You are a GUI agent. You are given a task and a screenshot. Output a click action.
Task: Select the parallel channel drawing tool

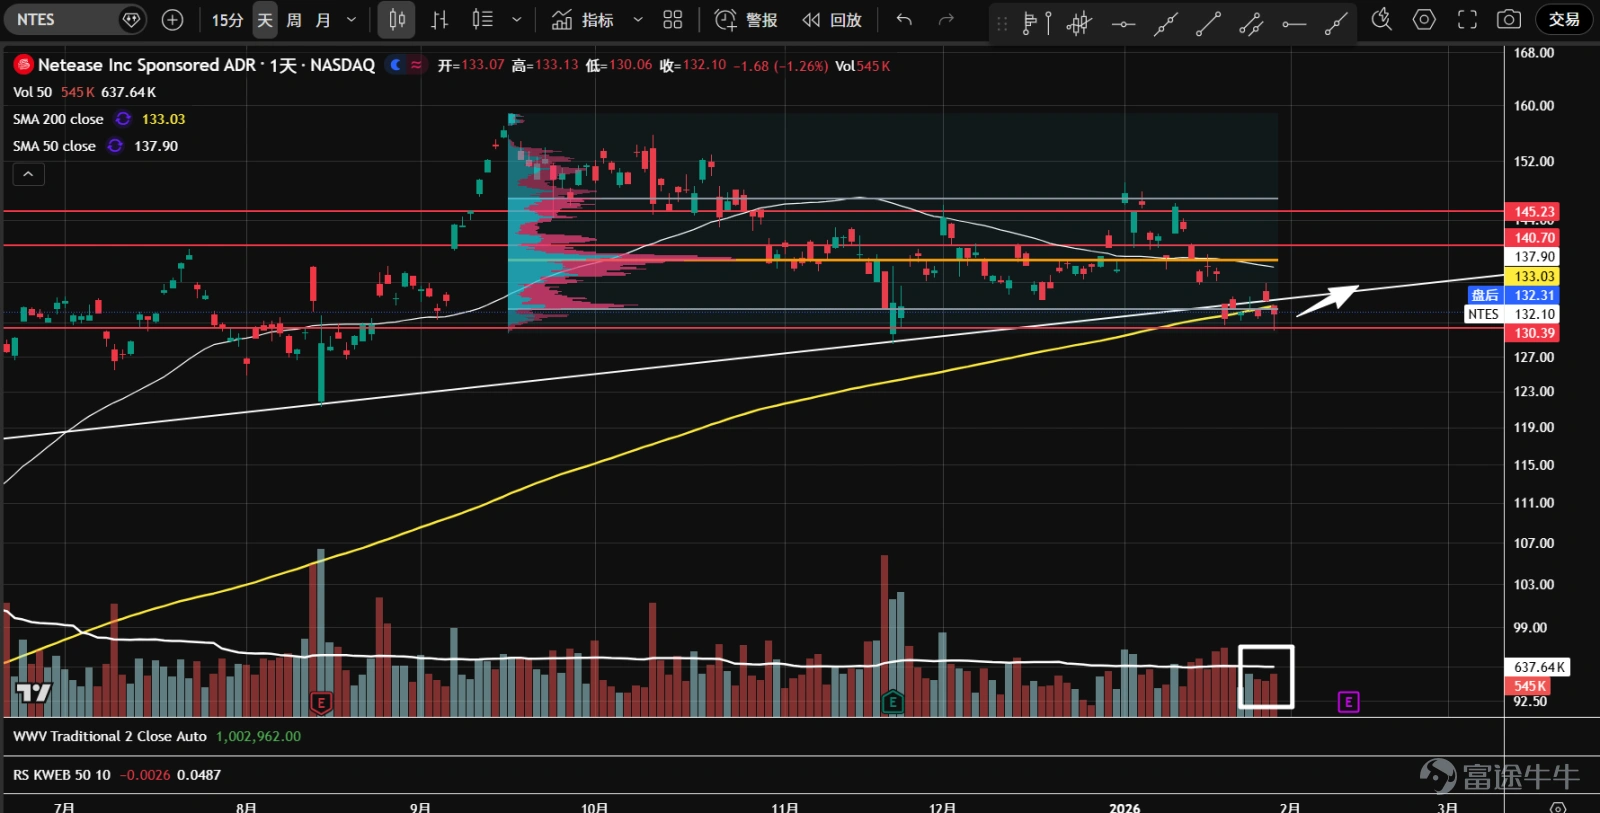click(1251, 22)
